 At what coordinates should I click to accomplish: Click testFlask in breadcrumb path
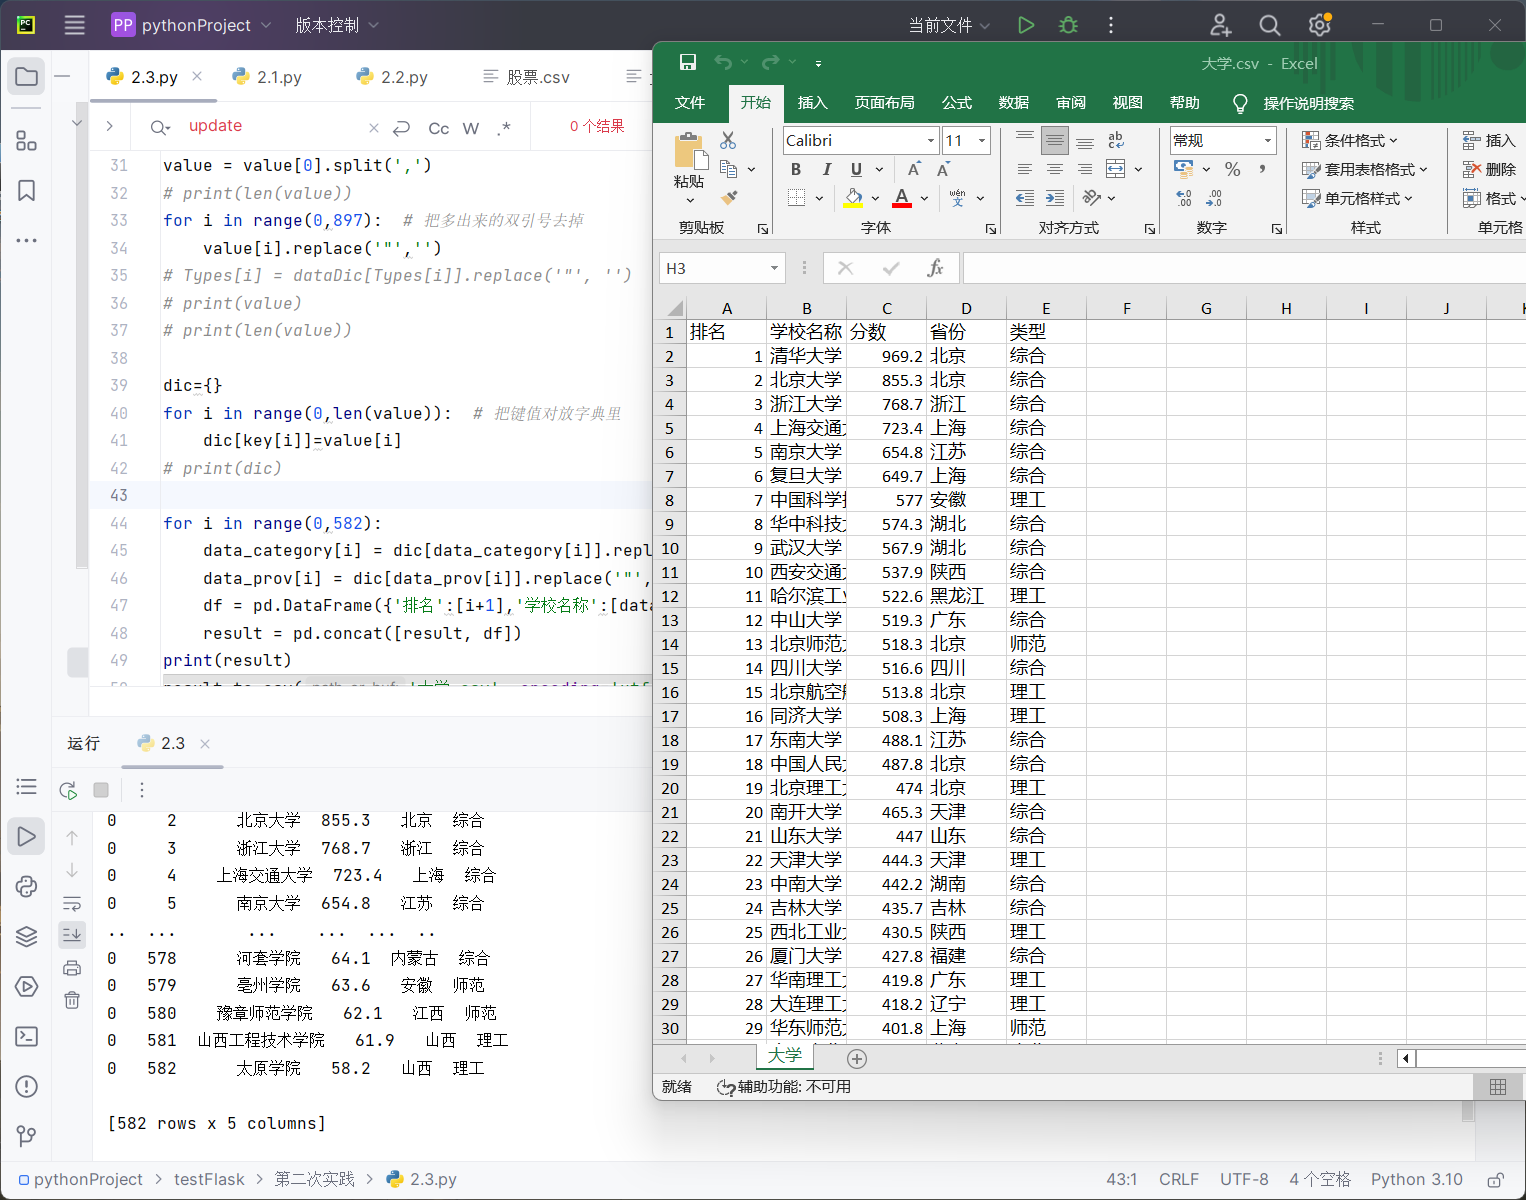[x=209, y=1180]
